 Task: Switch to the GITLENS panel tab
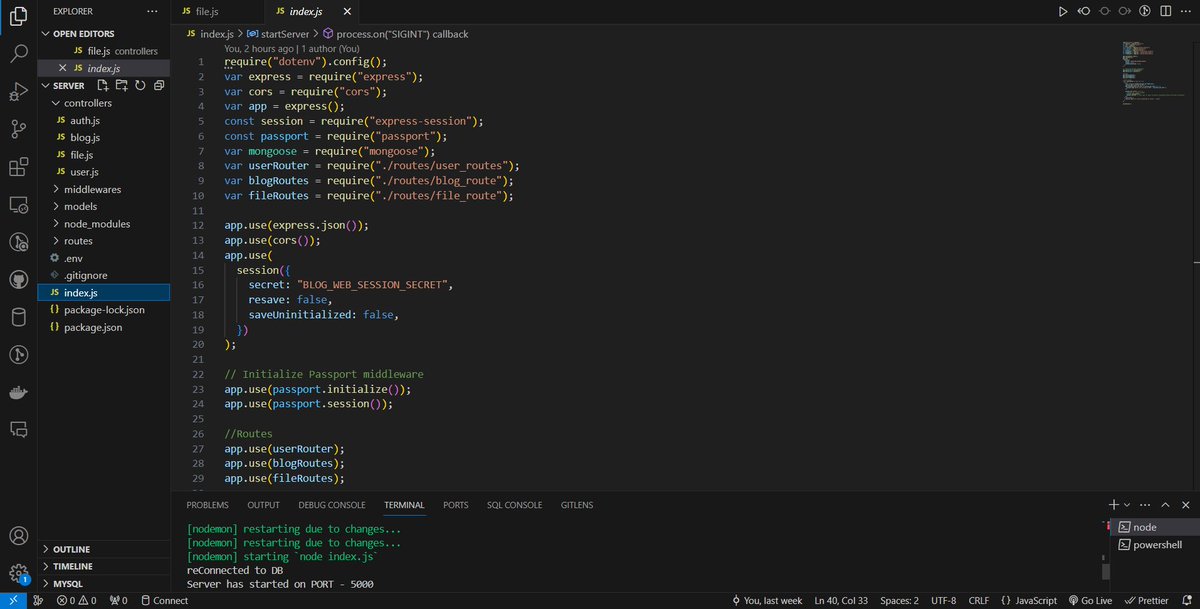tap(577, 505)
